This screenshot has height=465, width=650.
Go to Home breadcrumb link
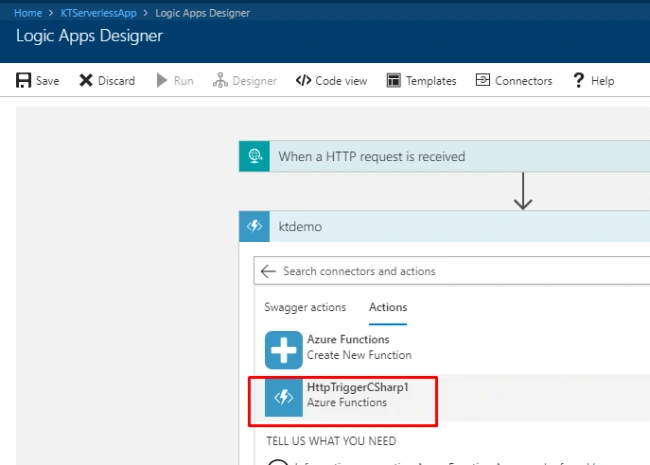click(x=28, y=13)
